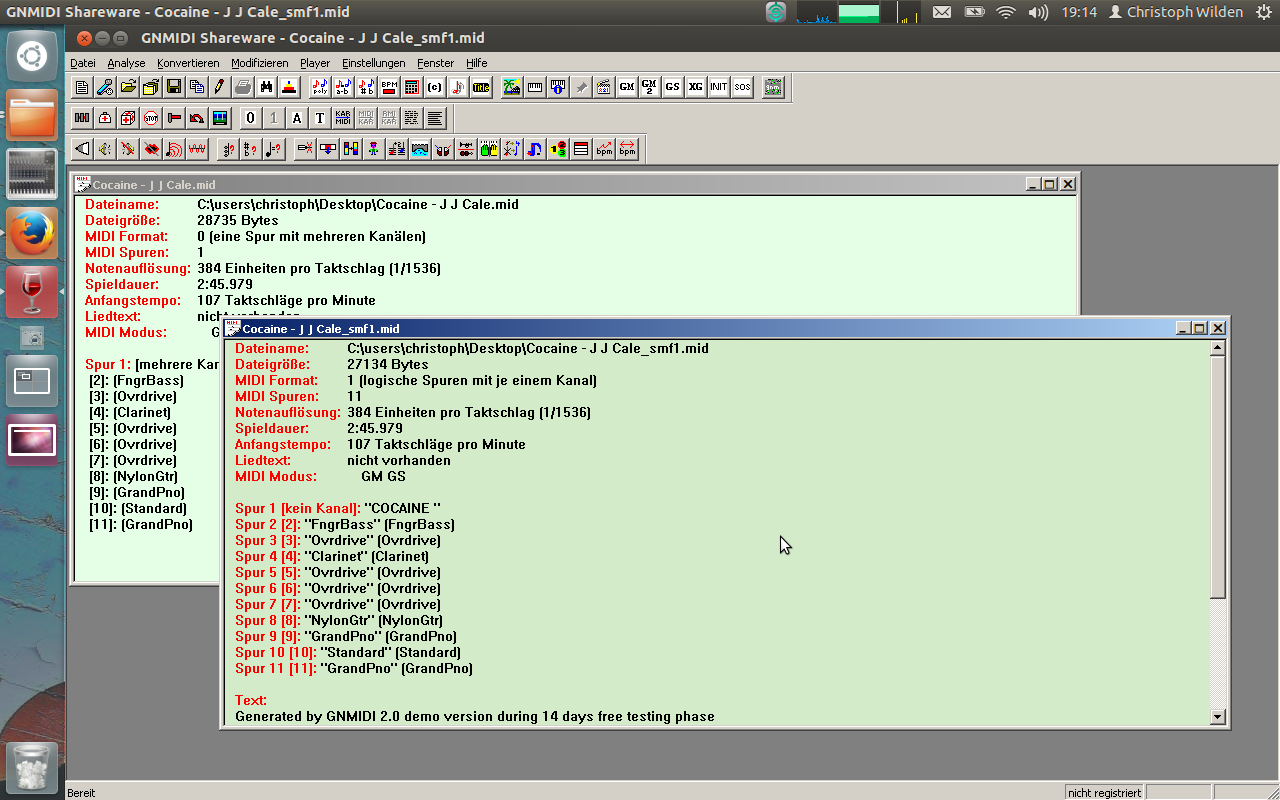The height and width of the screenshot is (800, 1280).
Task: Click the GS toolbar icon
Action: point(672,87)
